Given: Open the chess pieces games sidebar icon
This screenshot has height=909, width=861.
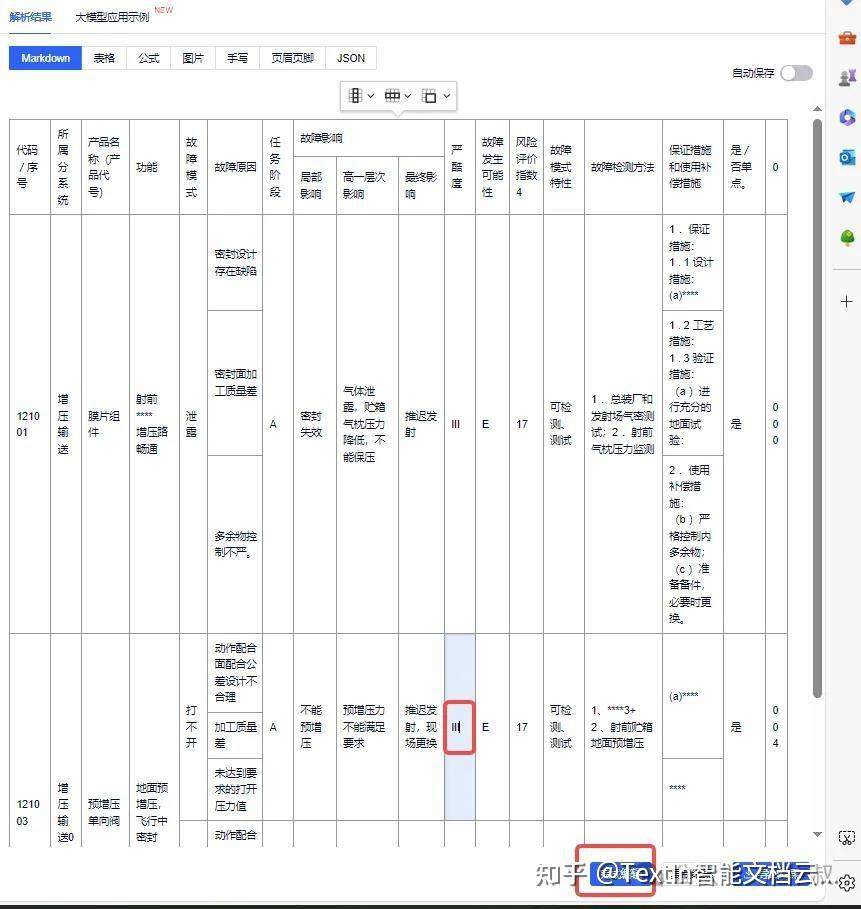Looking at the screenshot, I should pyautogui.click(x=847, y=78).
